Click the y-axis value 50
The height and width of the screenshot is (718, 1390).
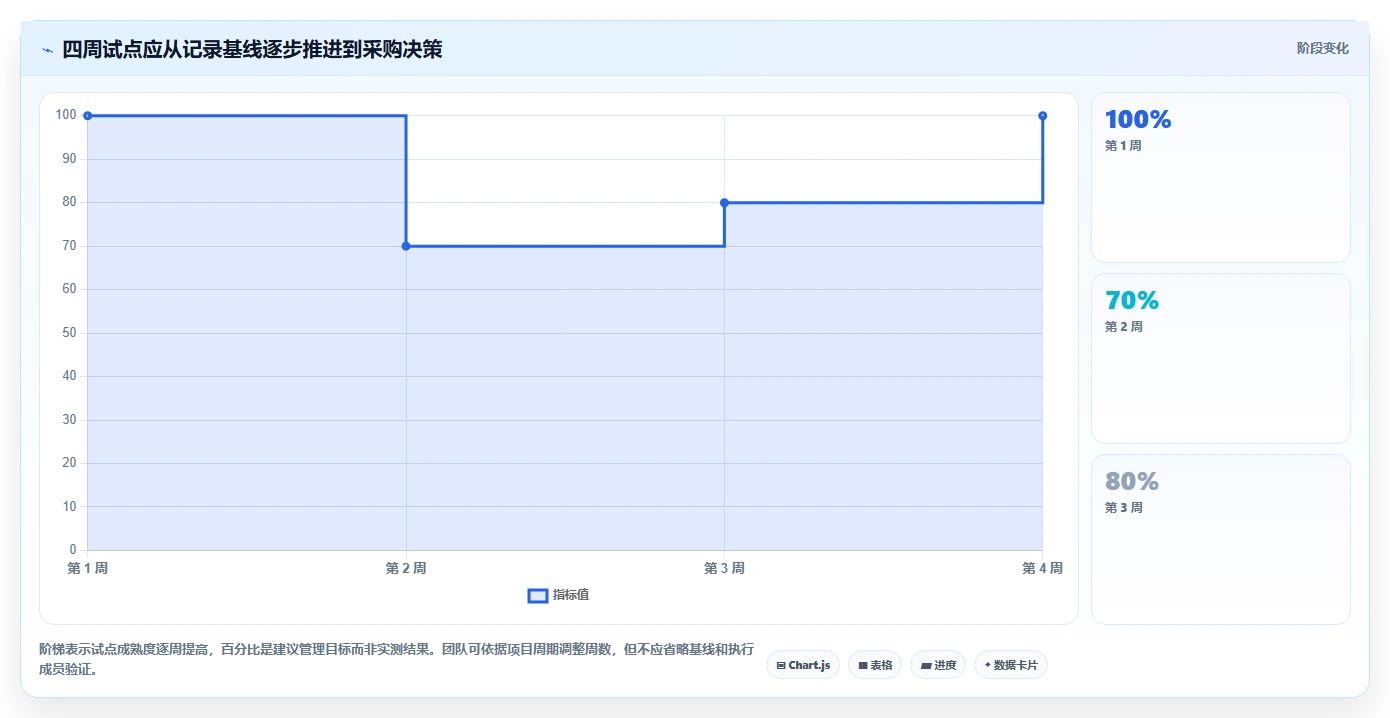coord(69,333)
